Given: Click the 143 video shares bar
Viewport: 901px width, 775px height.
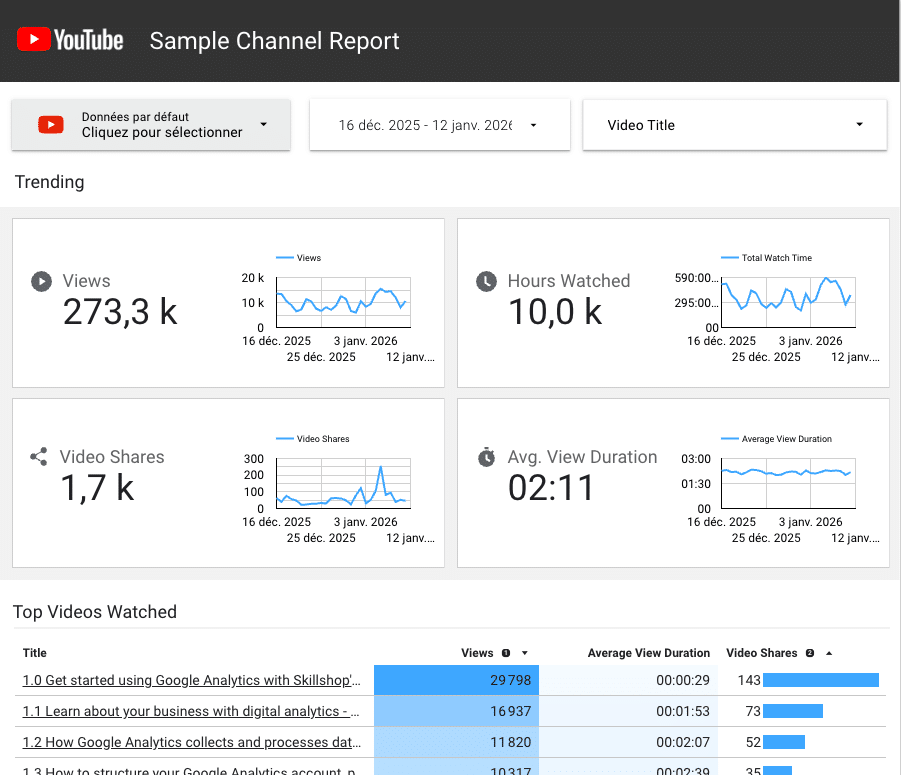Looking at the screenshot, I should coord(820,680).
